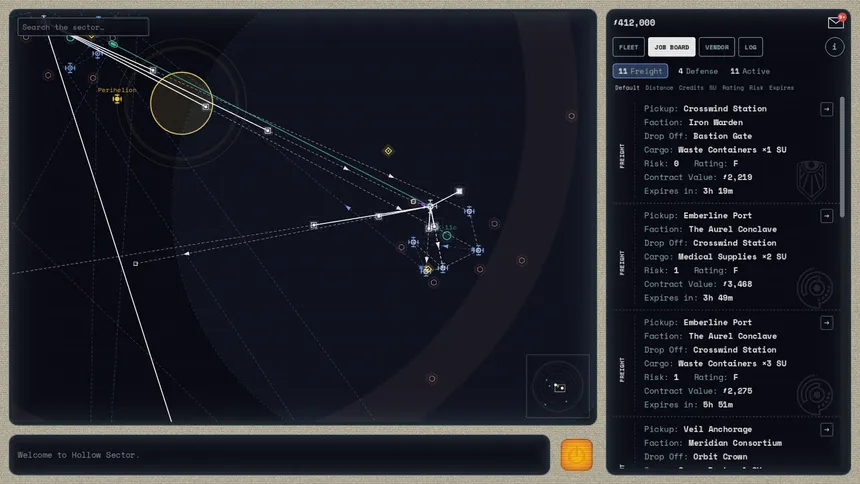This screenshot has width=860, height=484.
Task: Switch to the Log tab
Action: (x=750, y=47)
